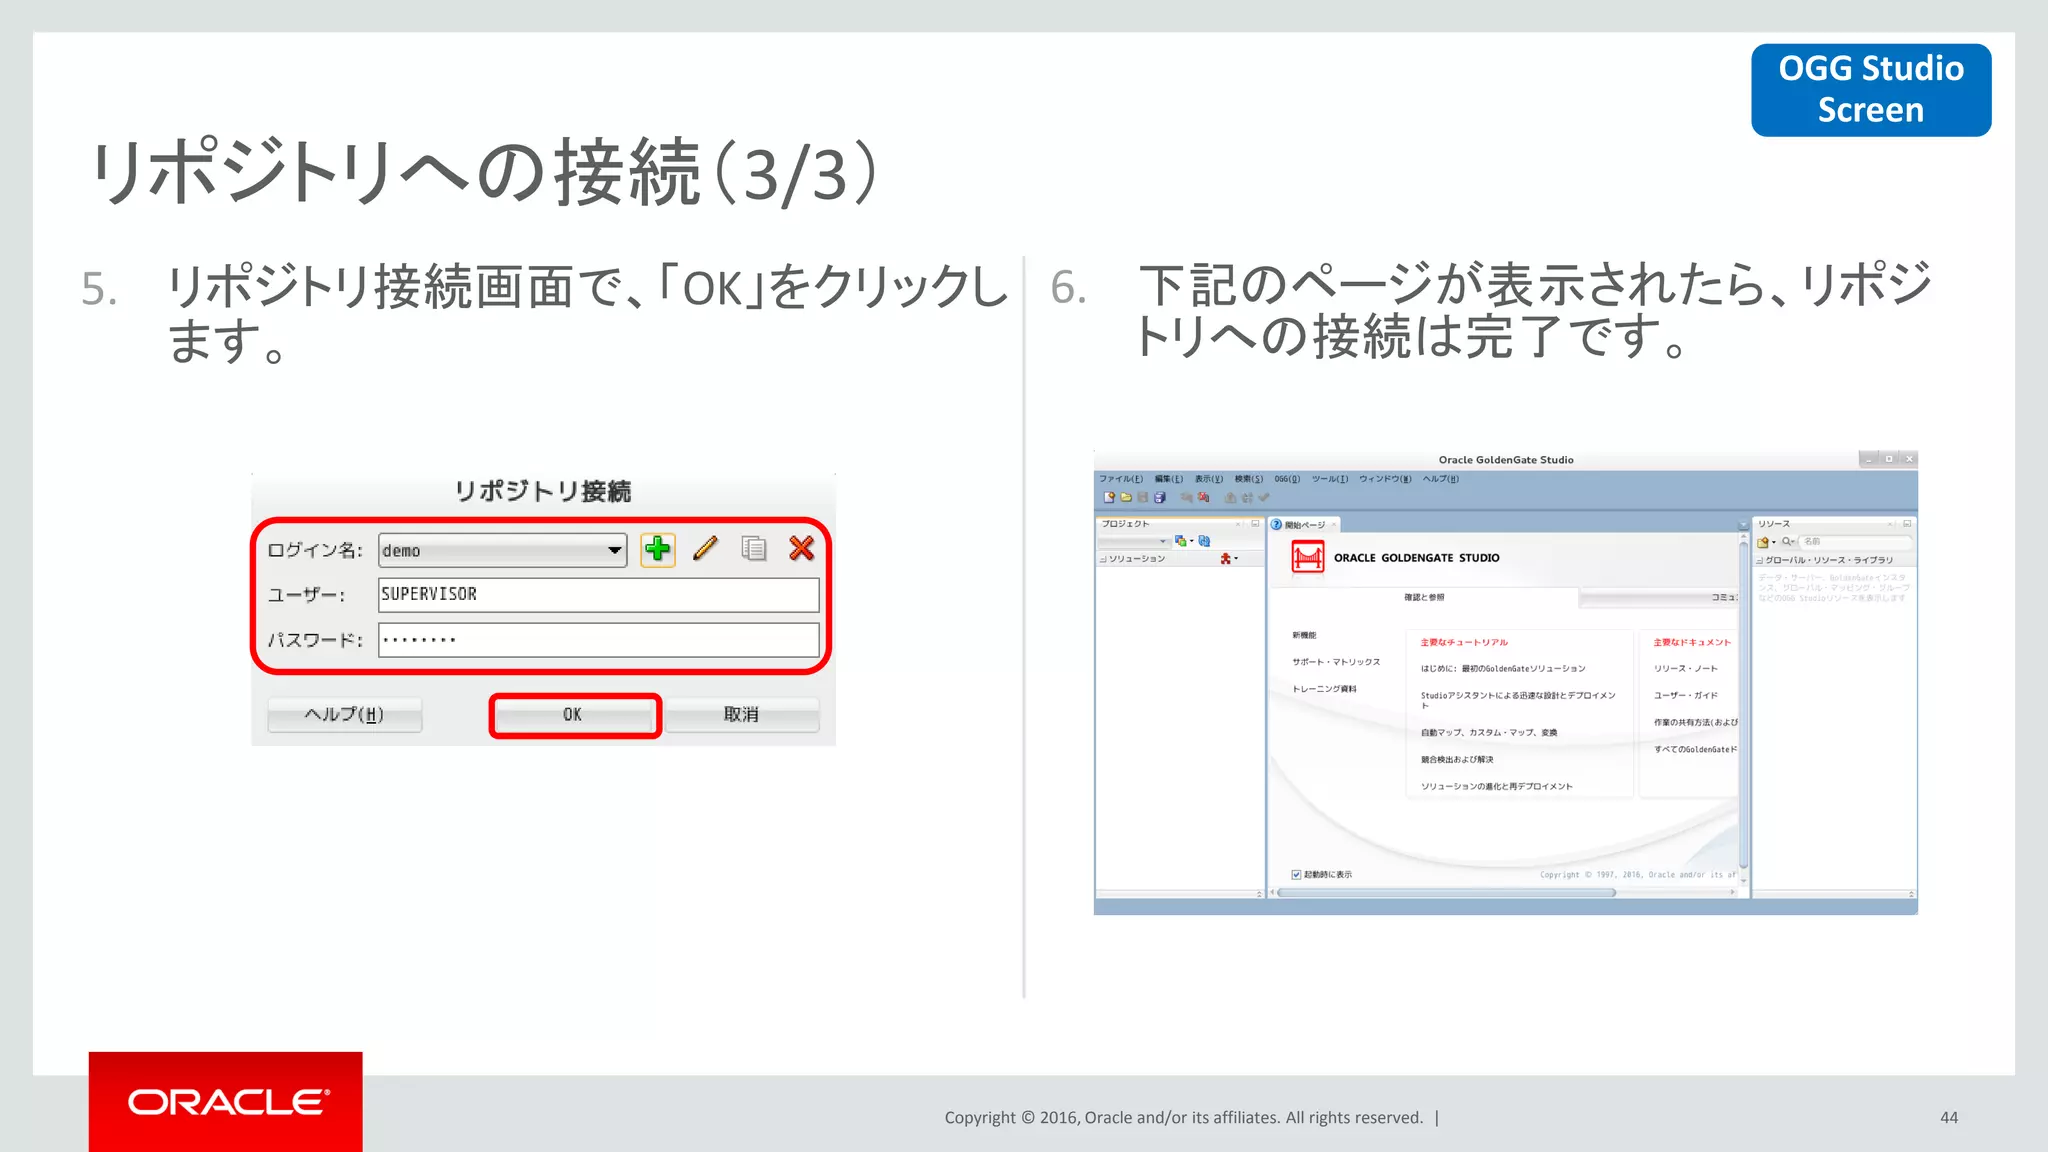The height and width of the screenshot is (1152, 2048).
Task: Open the OGG(O) menu
Action: [x=1287, y=479]
